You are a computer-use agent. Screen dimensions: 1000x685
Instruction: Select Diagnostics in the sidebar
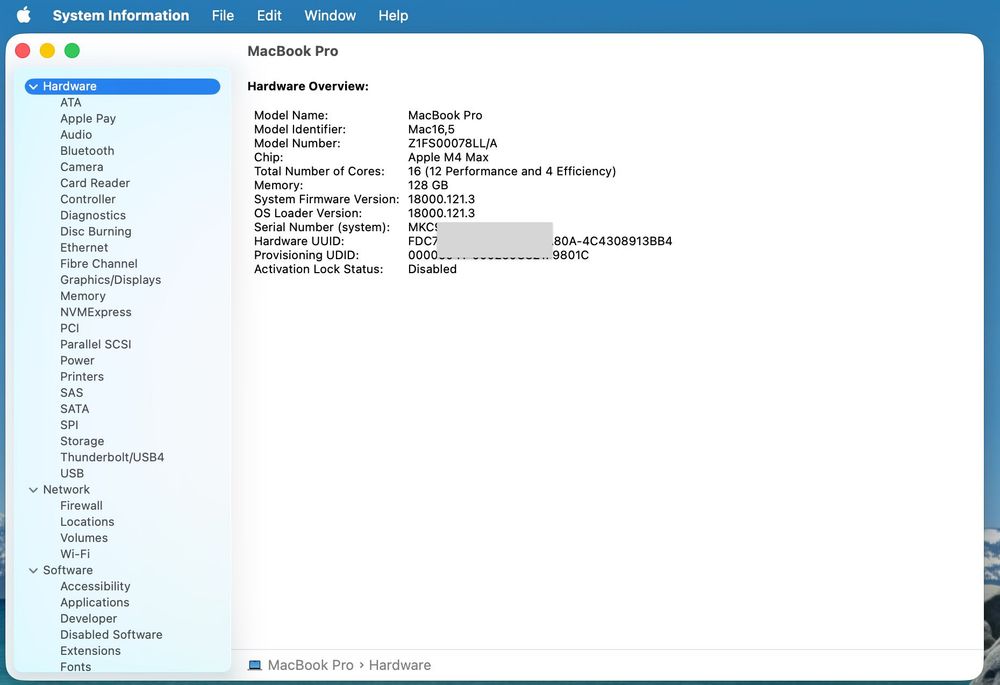[93, 216]
